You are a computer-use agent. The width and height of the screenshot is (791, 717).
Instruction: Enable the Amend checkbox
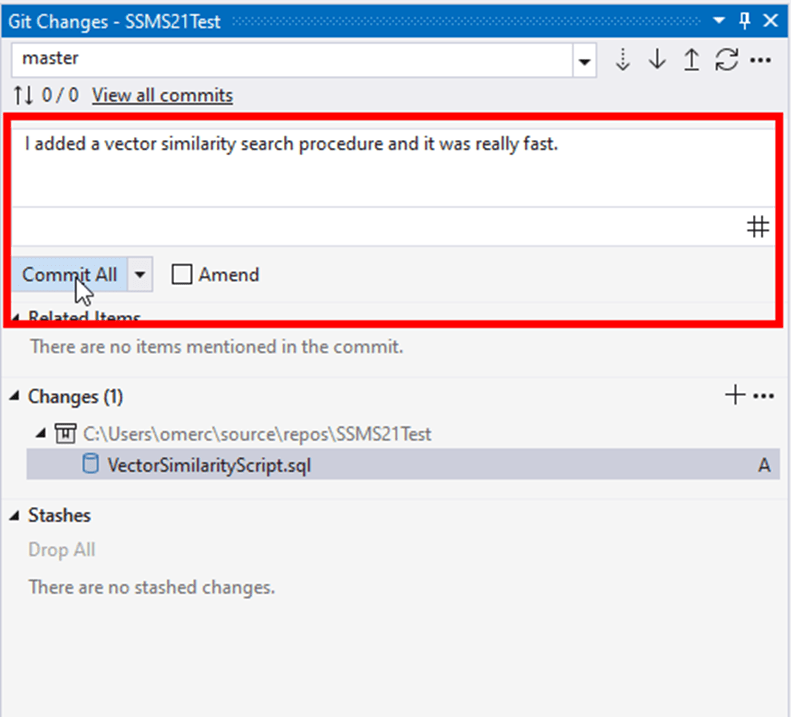pos(182,275)
